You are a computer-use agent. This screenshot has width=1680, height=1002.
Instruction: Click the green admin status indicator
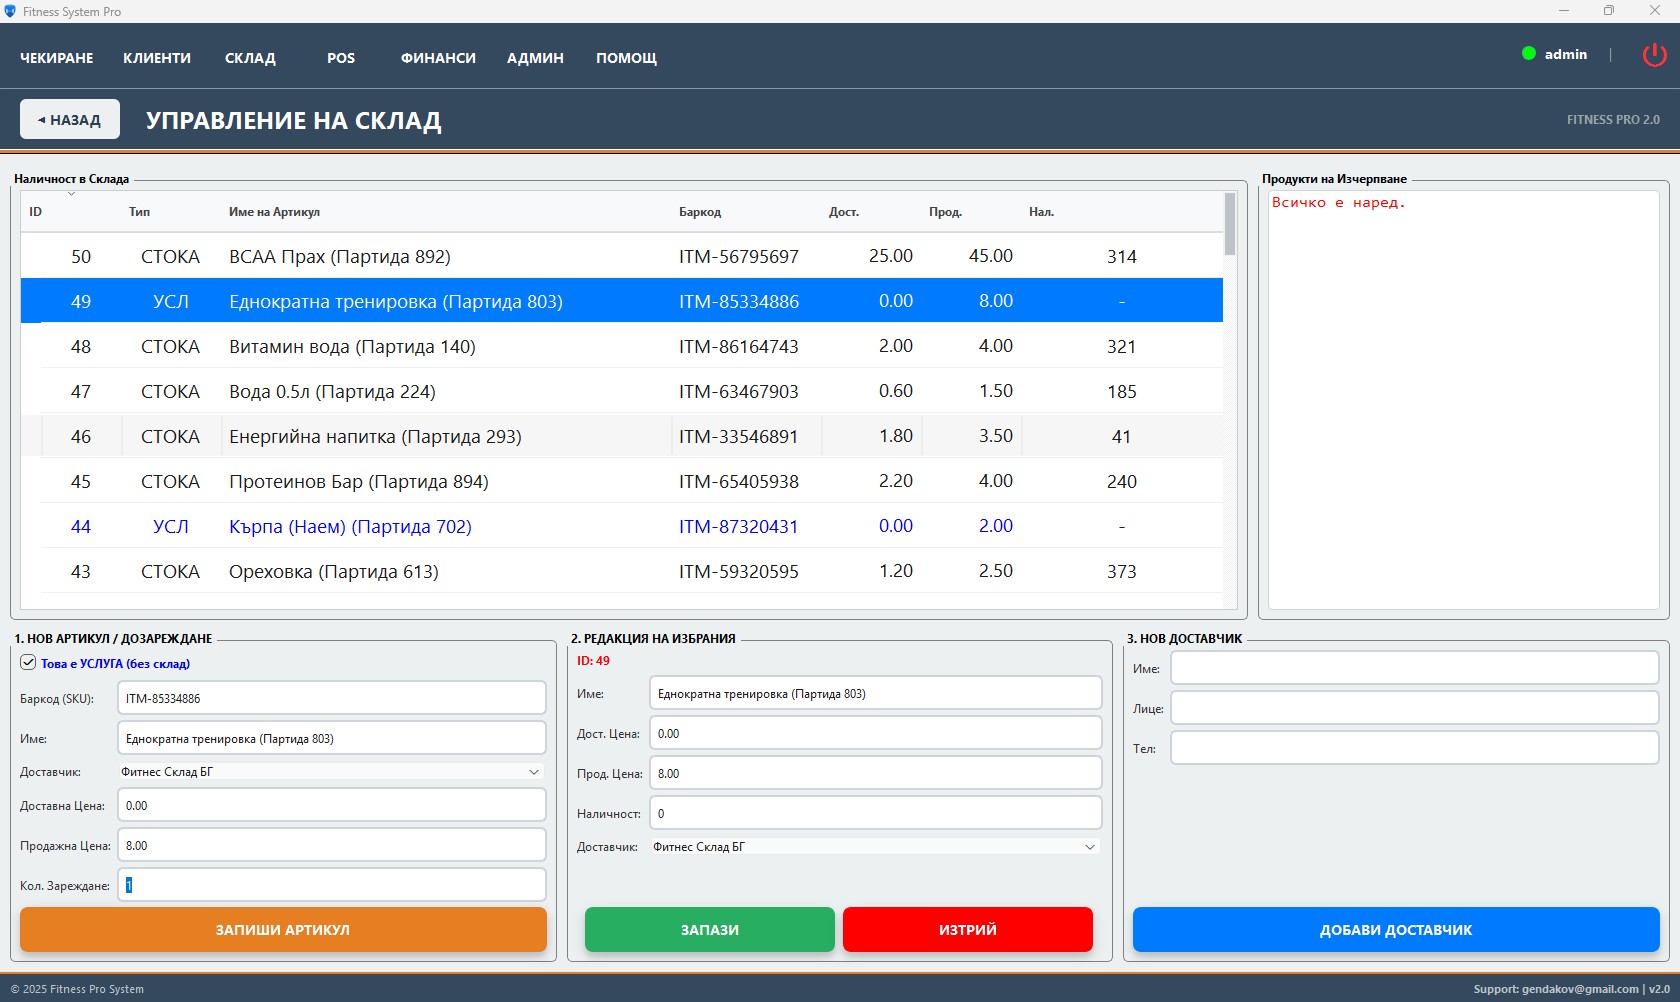point(1528,54)
